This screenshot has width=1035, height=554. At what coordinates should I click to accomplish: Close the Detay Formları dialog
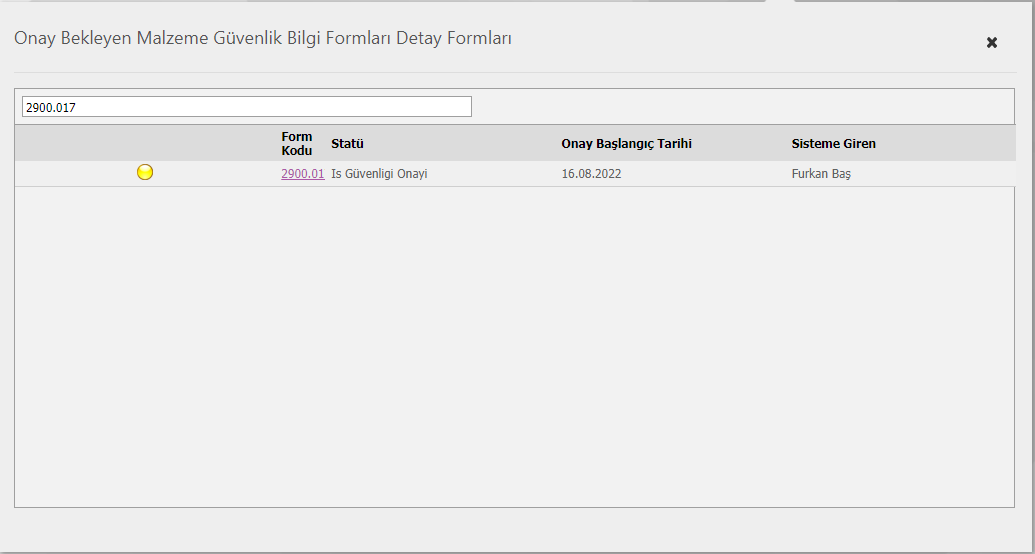tap(991, 42)
